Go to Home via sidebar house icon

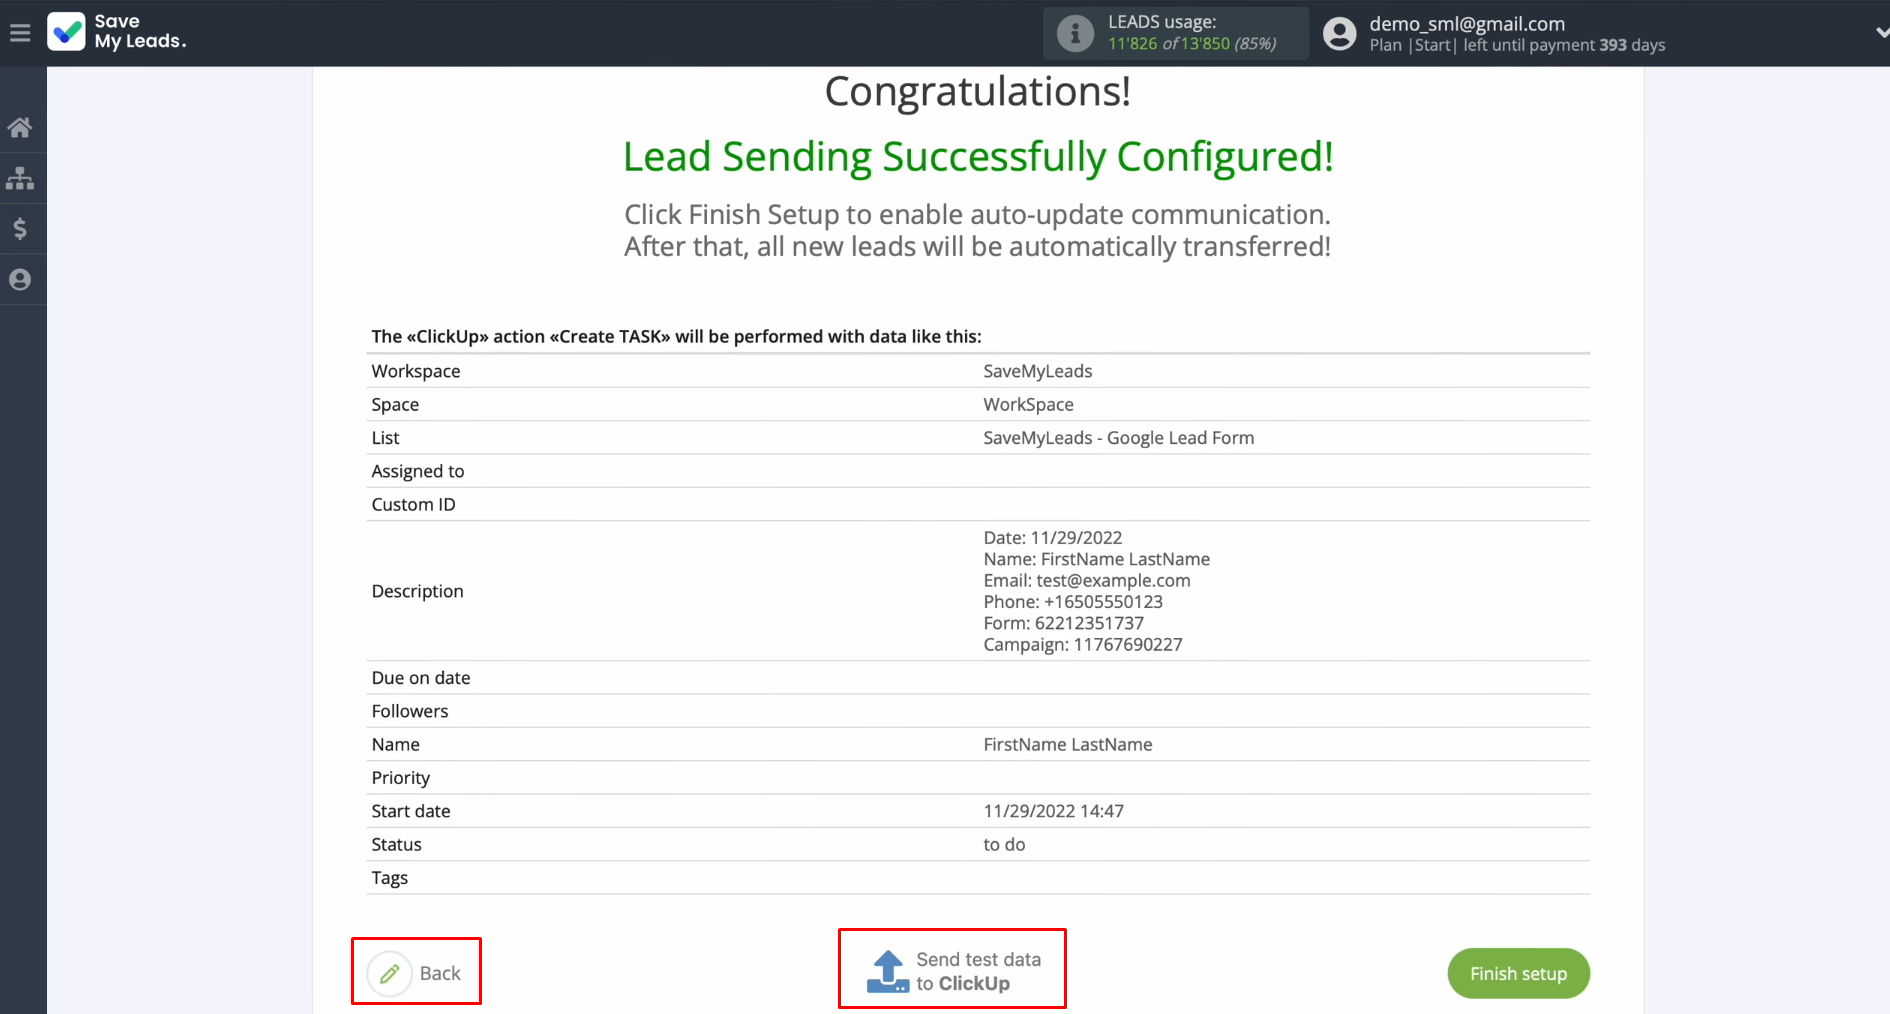(20, 127)
